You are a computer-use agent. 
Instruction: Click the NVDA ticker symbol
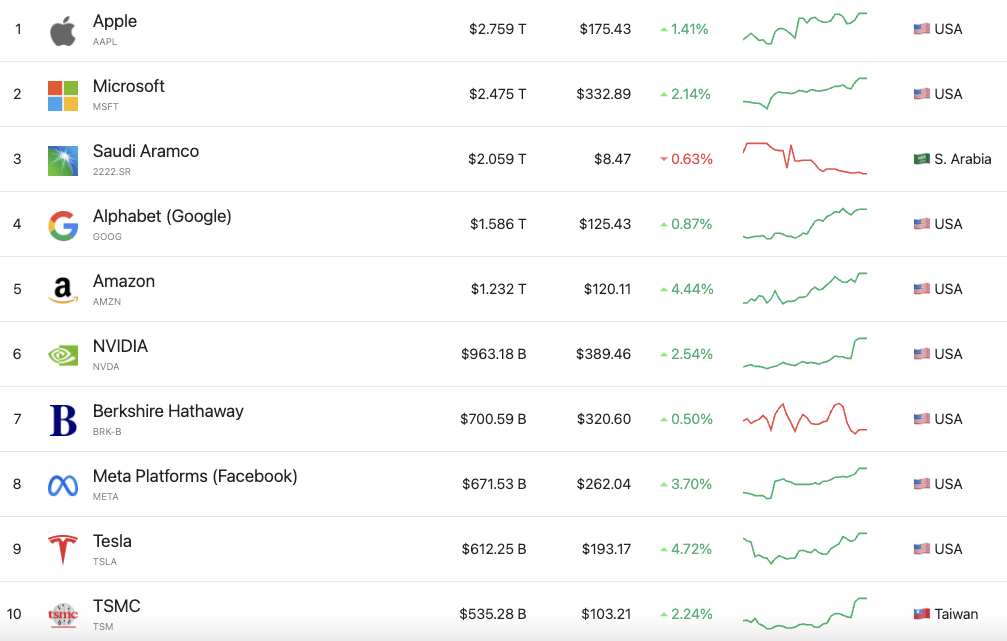(x=106, y=367)
